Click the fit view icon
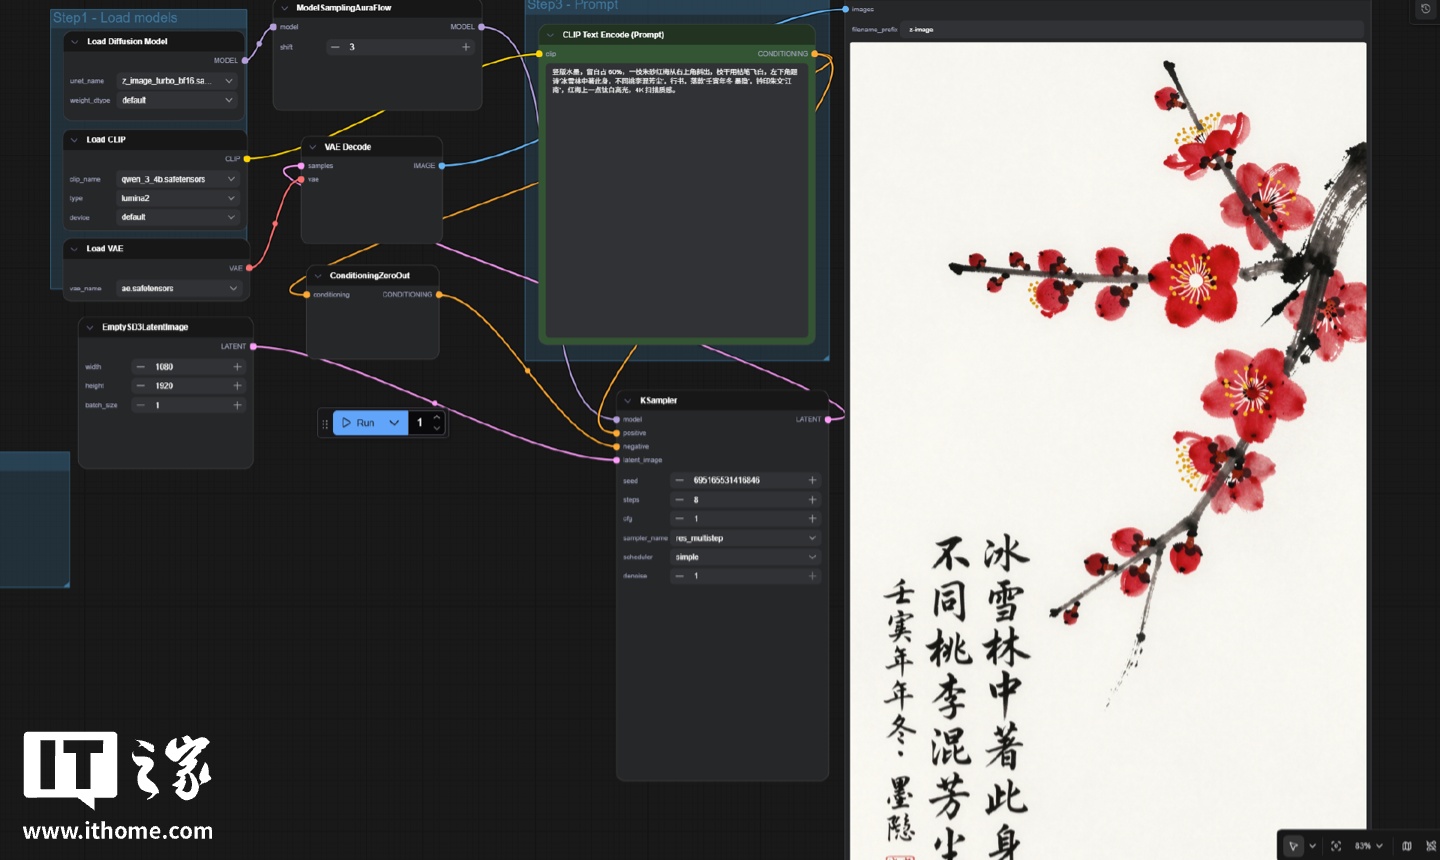 click(x=1336, y=846)
